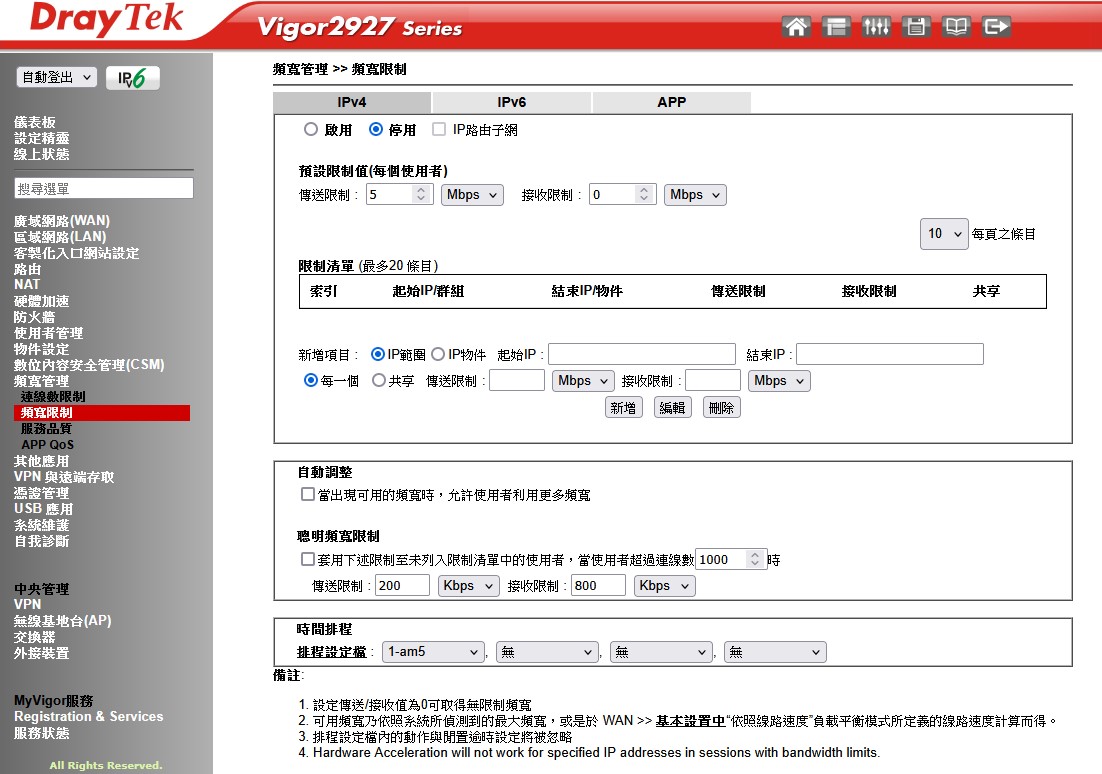
Task: Open the manual book icon
Action: (956, 27)
